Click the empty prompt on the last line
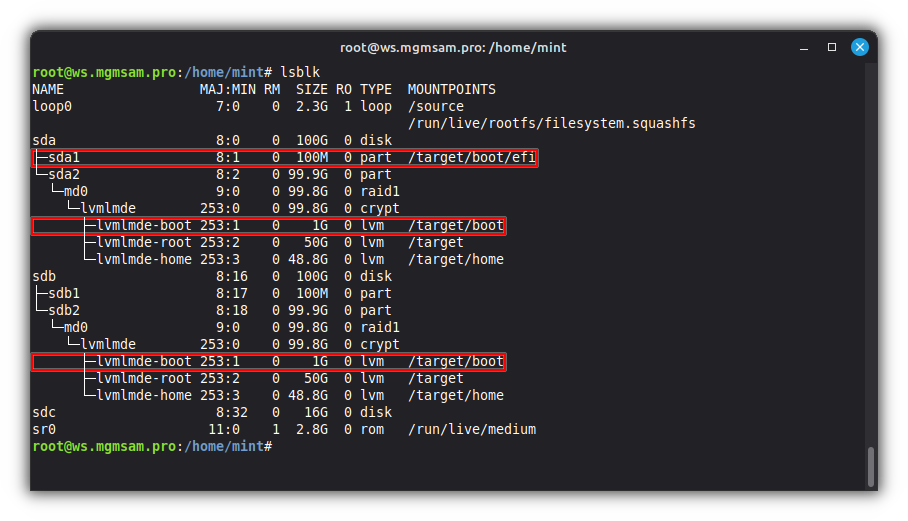908x521 pixels. click(280, 446)
